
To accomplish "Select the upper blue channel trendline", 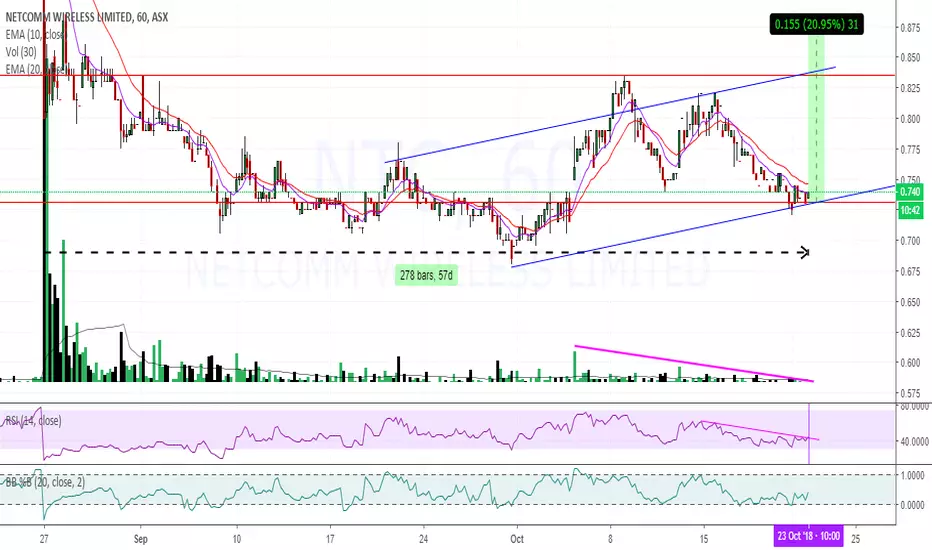I will pos(610,114).
